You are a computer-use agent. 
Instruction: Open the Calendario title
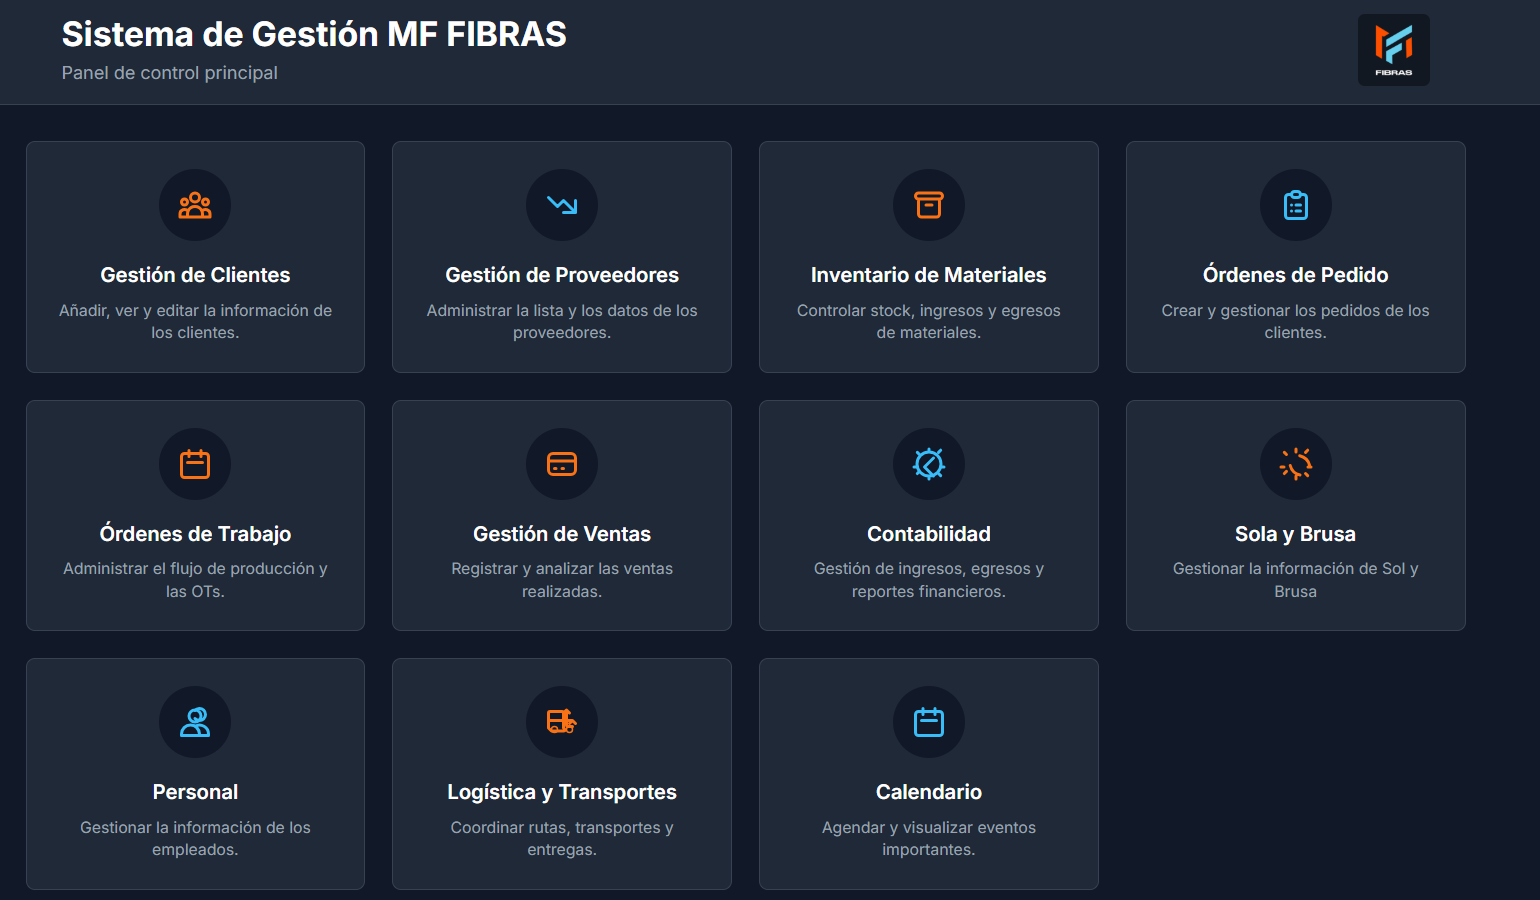[x=929, y=792]
